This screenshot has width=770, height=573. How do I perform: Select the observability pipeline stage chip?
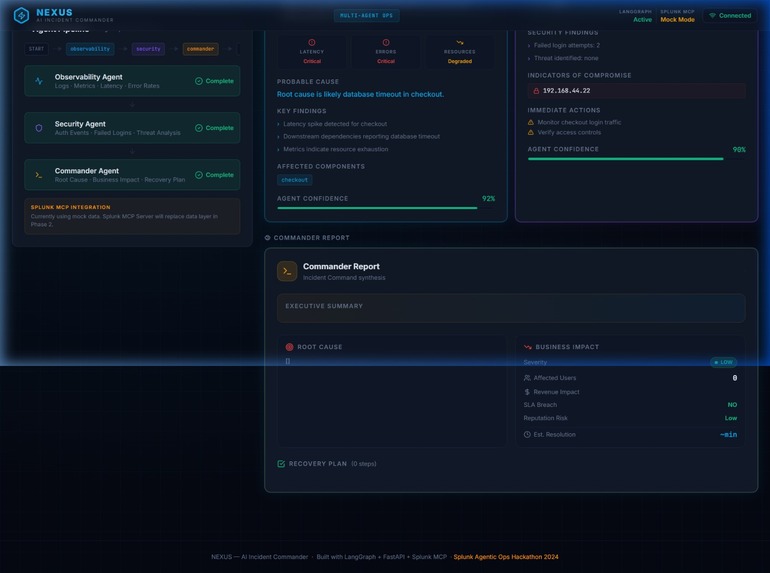tap(90, 49)
